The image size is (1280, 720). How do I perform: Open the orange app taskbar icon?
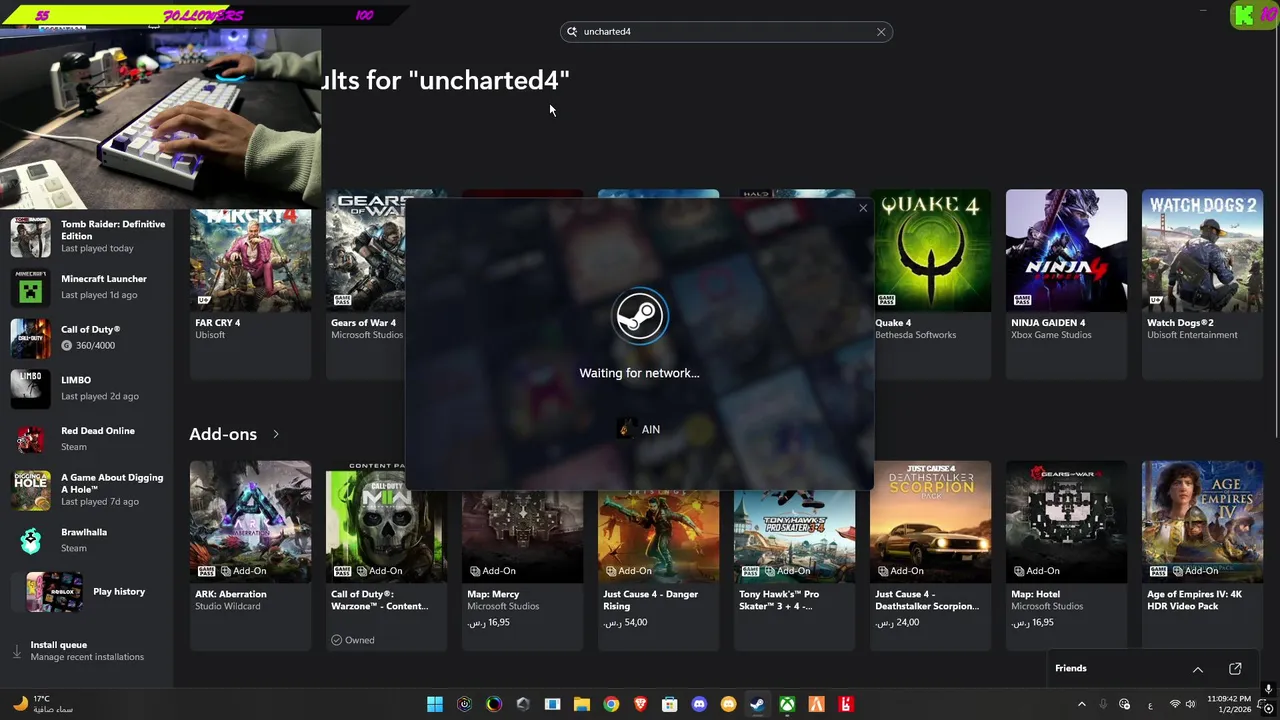[x=816, y=704]
